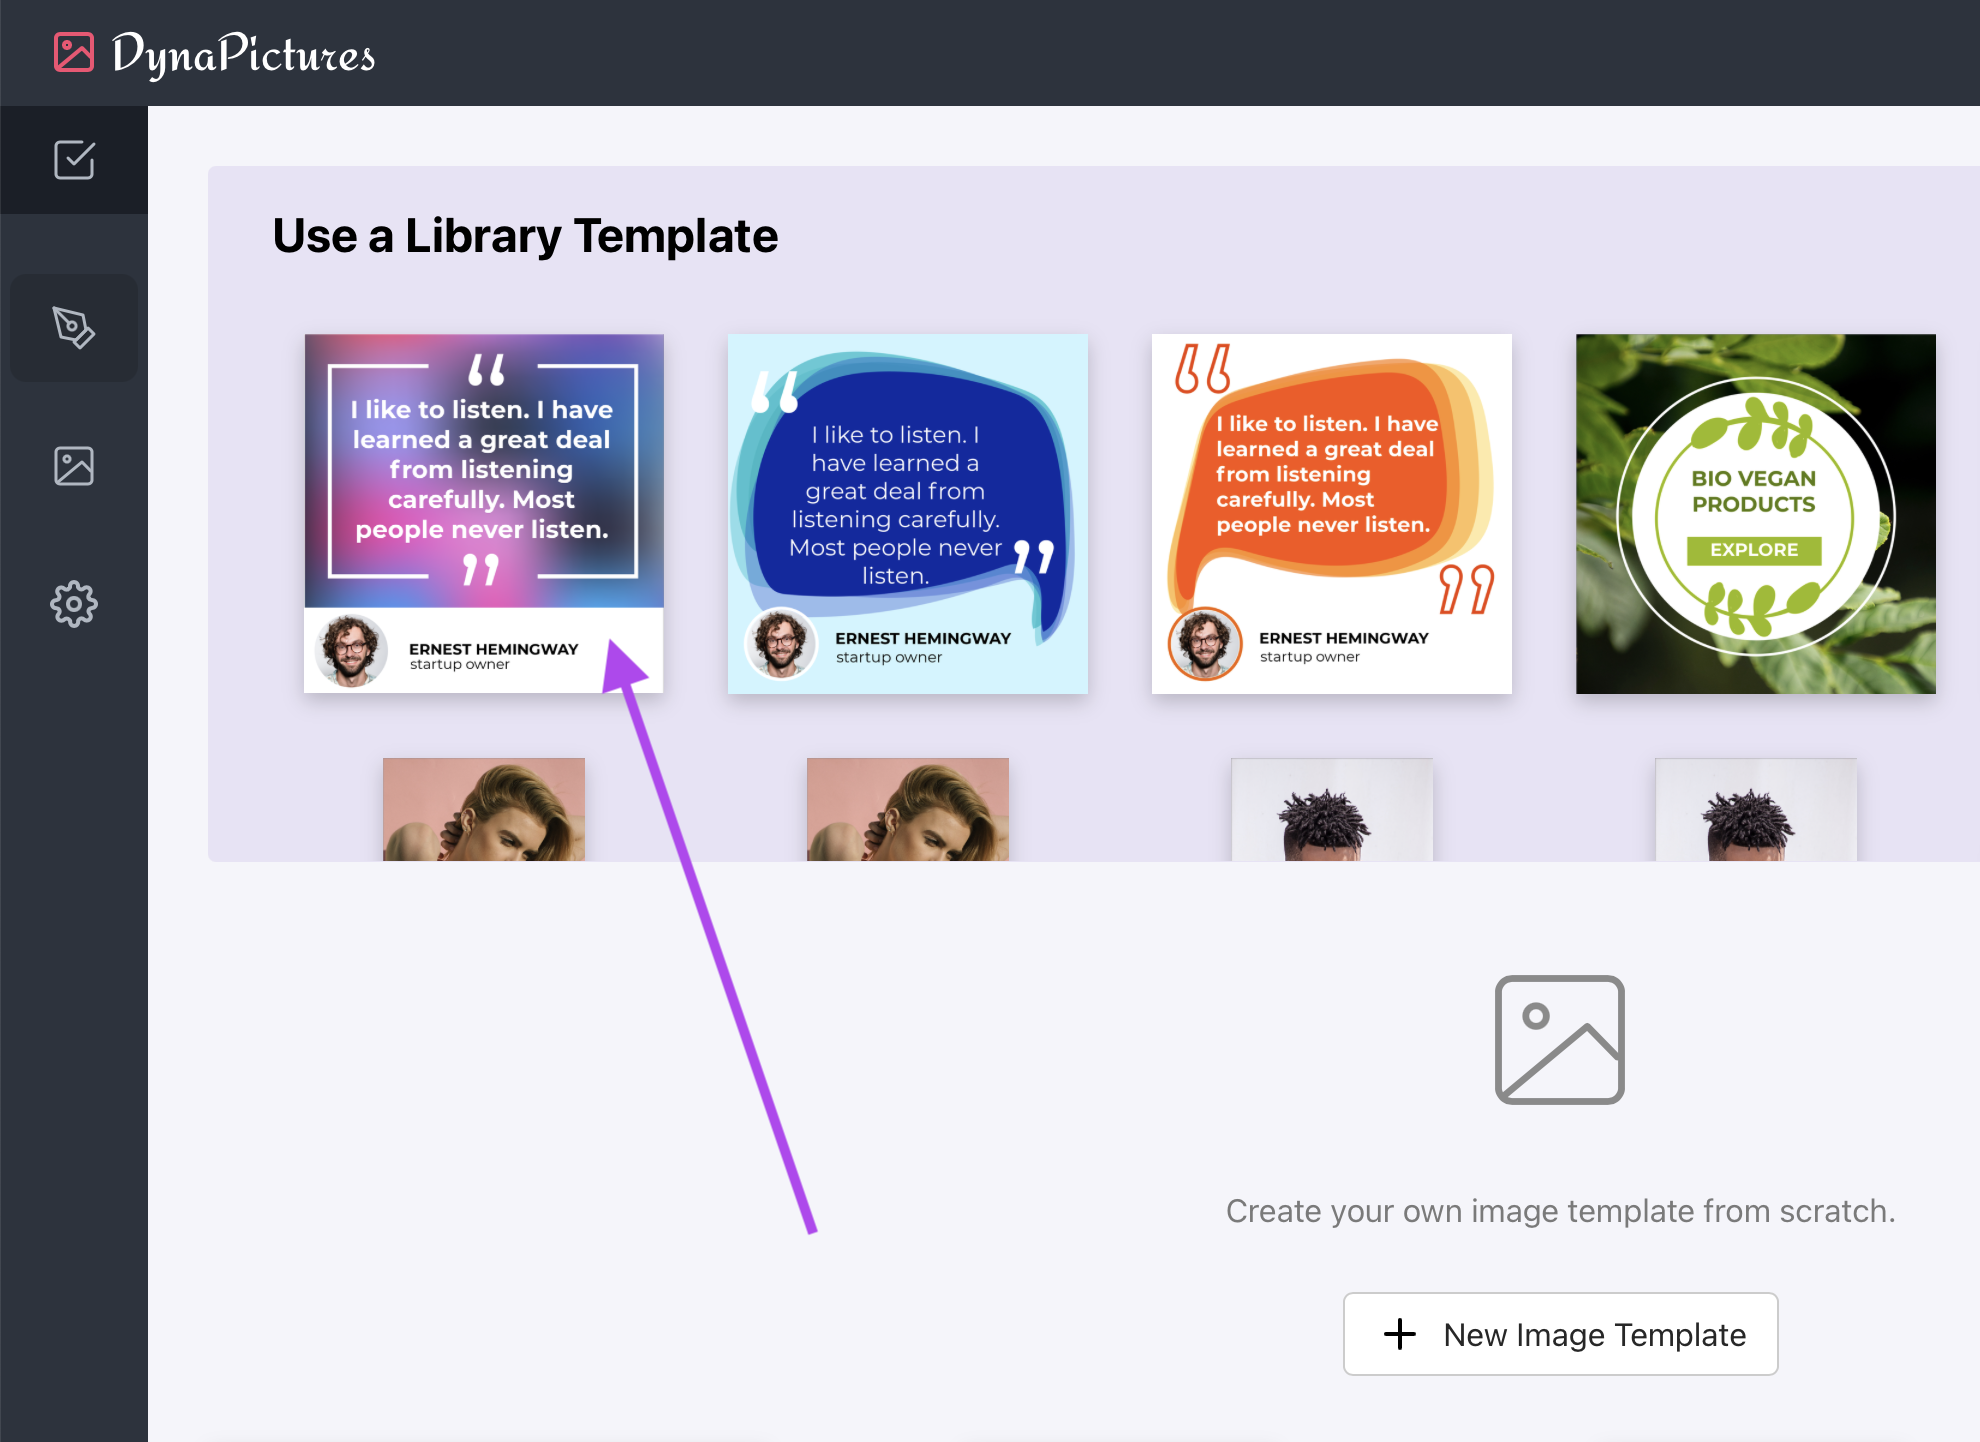Open the checklist icon in the sidebar
1980x1442 pixels.
pos(74,160)
